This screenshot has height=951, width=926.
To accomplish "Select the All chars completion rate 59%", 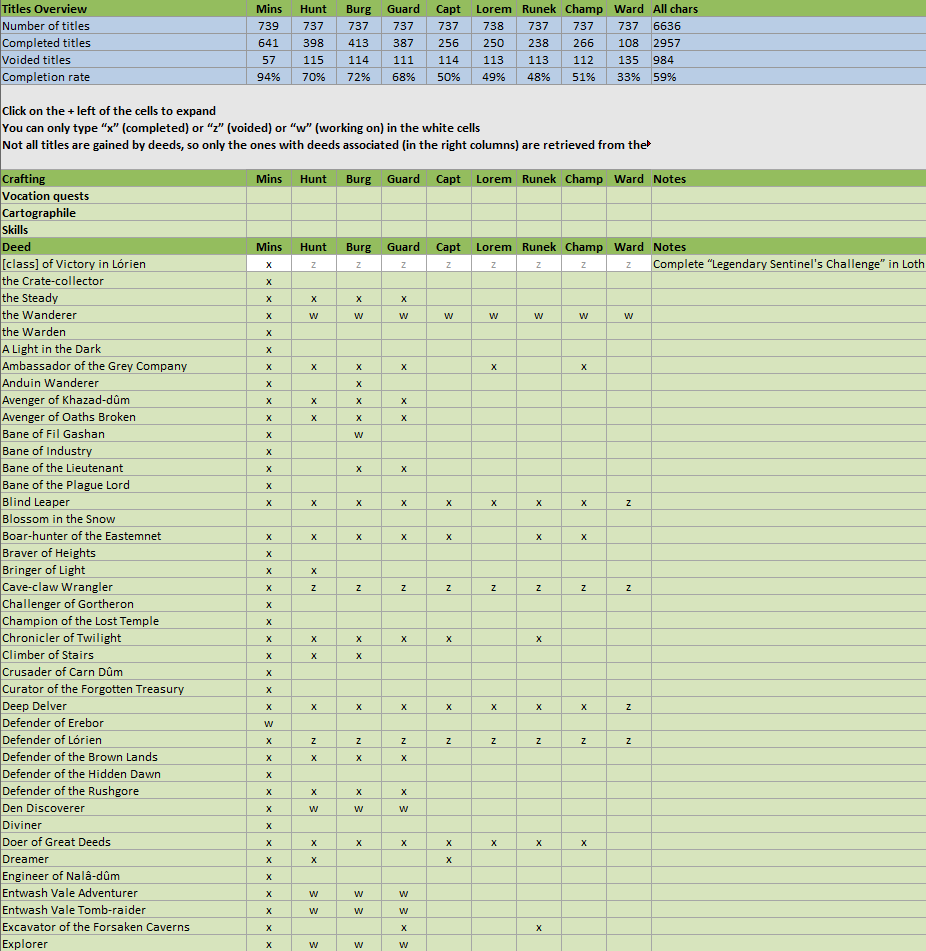I will coord(788,76).
